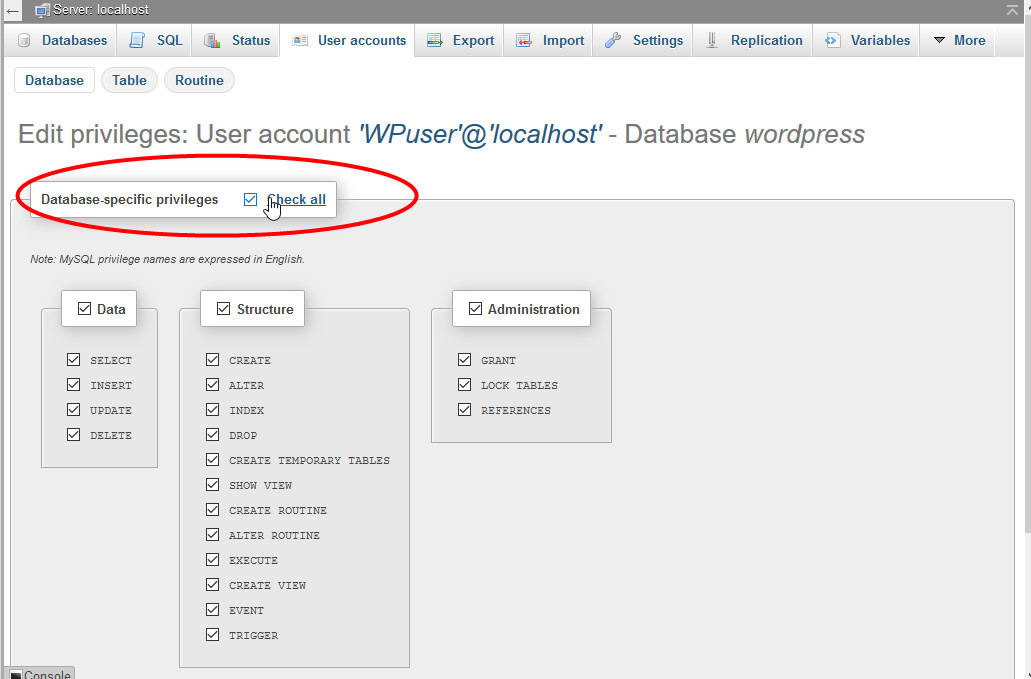The image size is (1031, 679).
Task: Select the Database privileges sub-tab
Action: click(54, 79)
